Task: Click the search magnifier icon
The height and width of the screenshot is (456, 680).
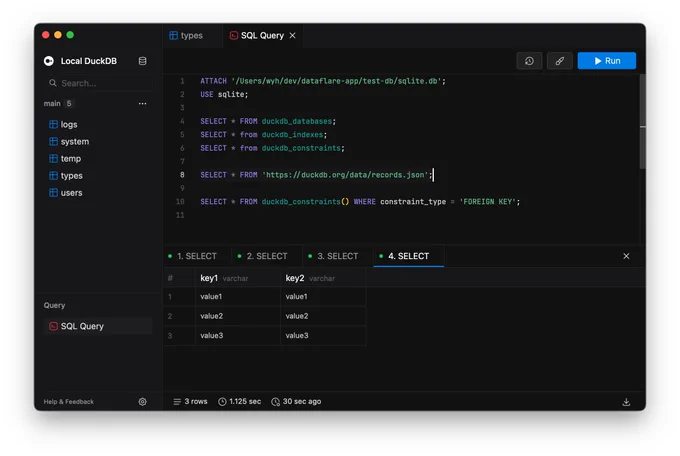Action: [53, 83]
